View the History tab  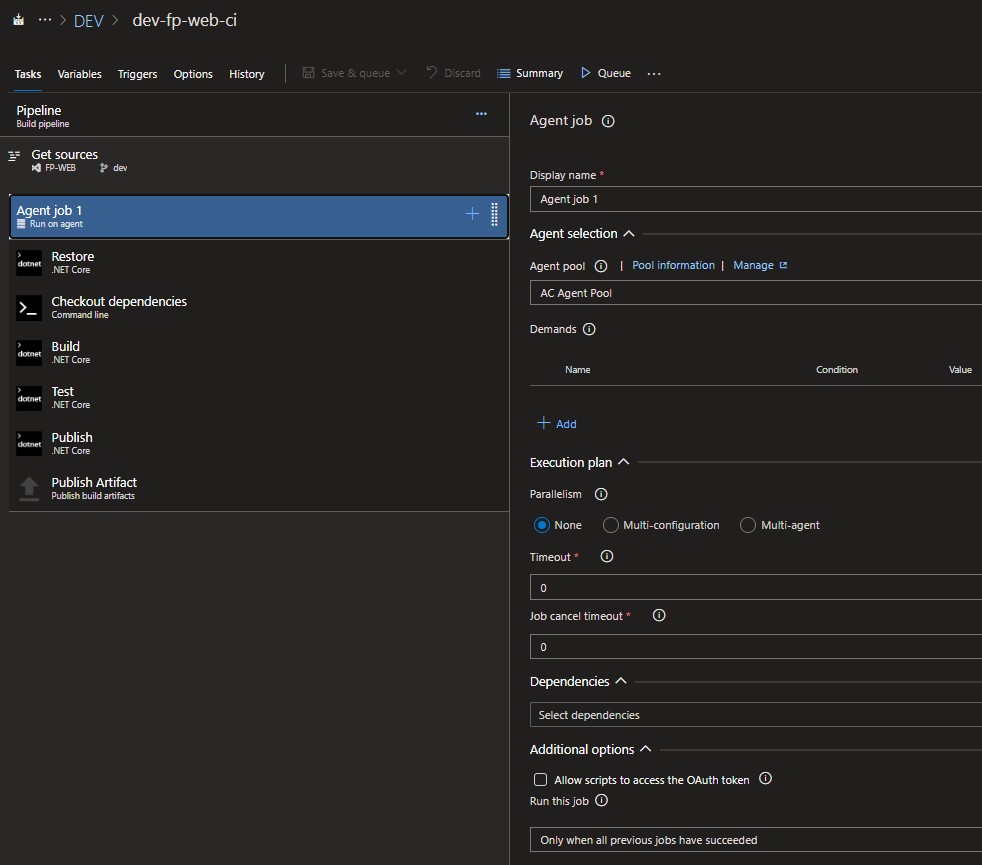tap(247, 74)
